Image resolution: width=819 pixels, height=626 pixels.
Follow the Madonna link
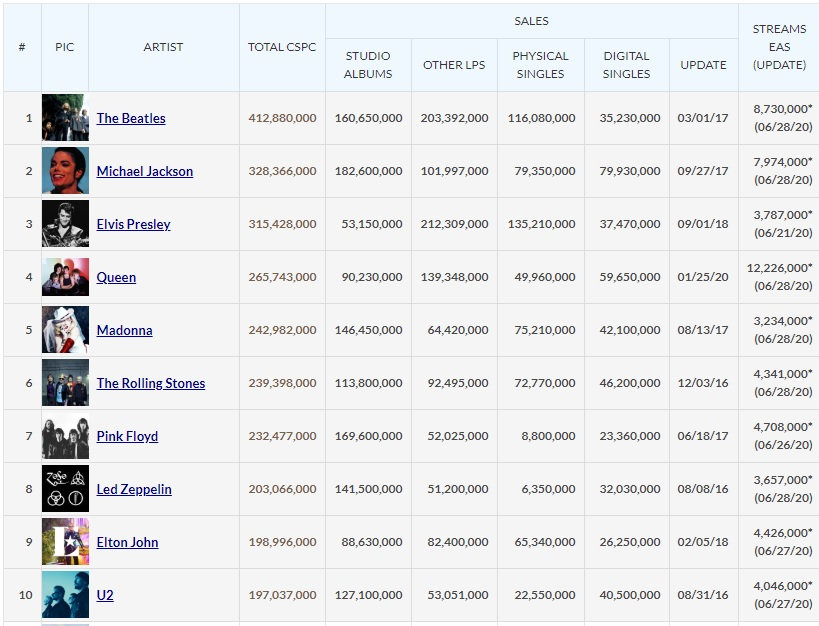(124, 330)
